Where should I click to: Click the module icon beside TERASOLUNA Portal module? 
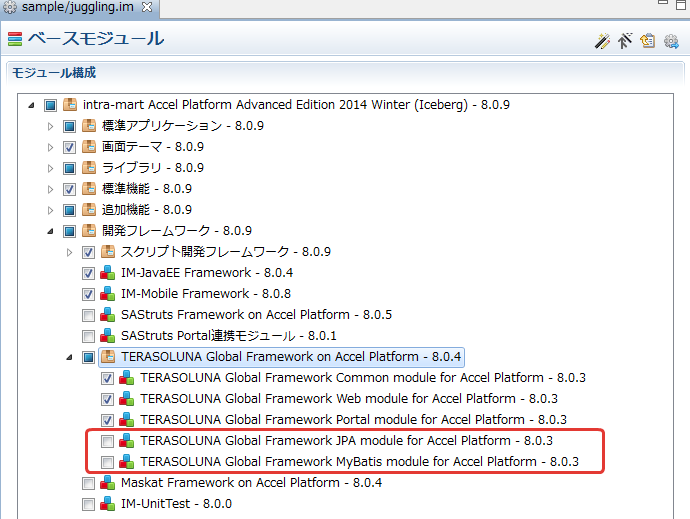(127, 420)
